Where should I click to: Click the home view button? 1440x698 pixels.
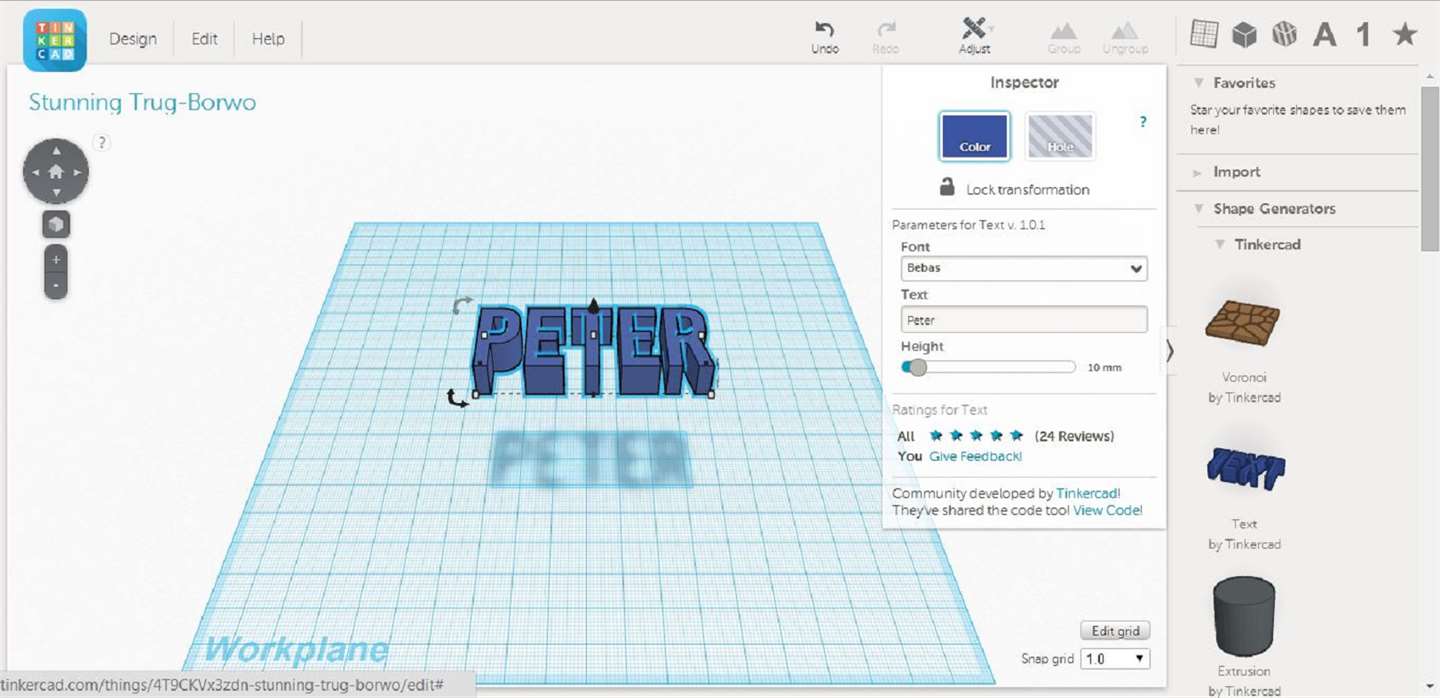[x=56, y=171]
